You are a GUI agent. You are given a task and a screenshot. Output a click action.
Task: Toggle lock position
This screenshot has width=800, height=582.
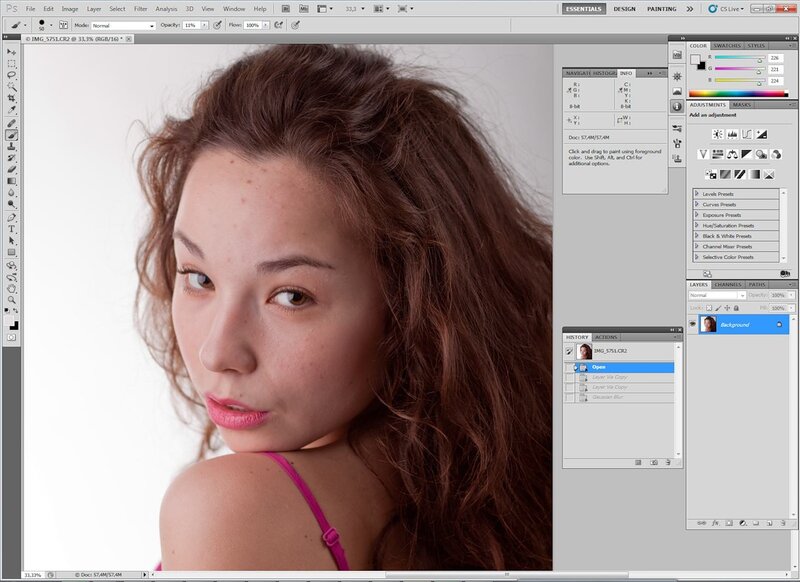(x=727, y=308)
